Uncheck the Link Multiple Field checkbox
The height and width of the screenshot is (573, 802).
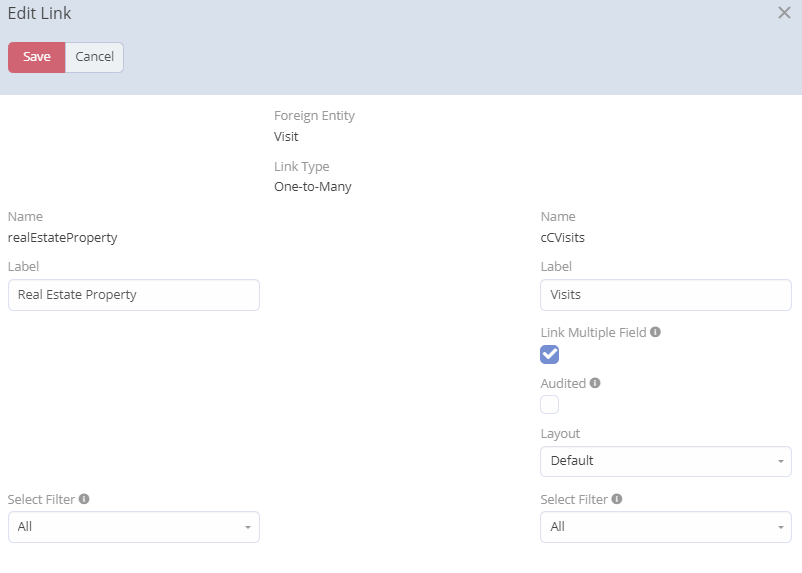coord(549,354)
